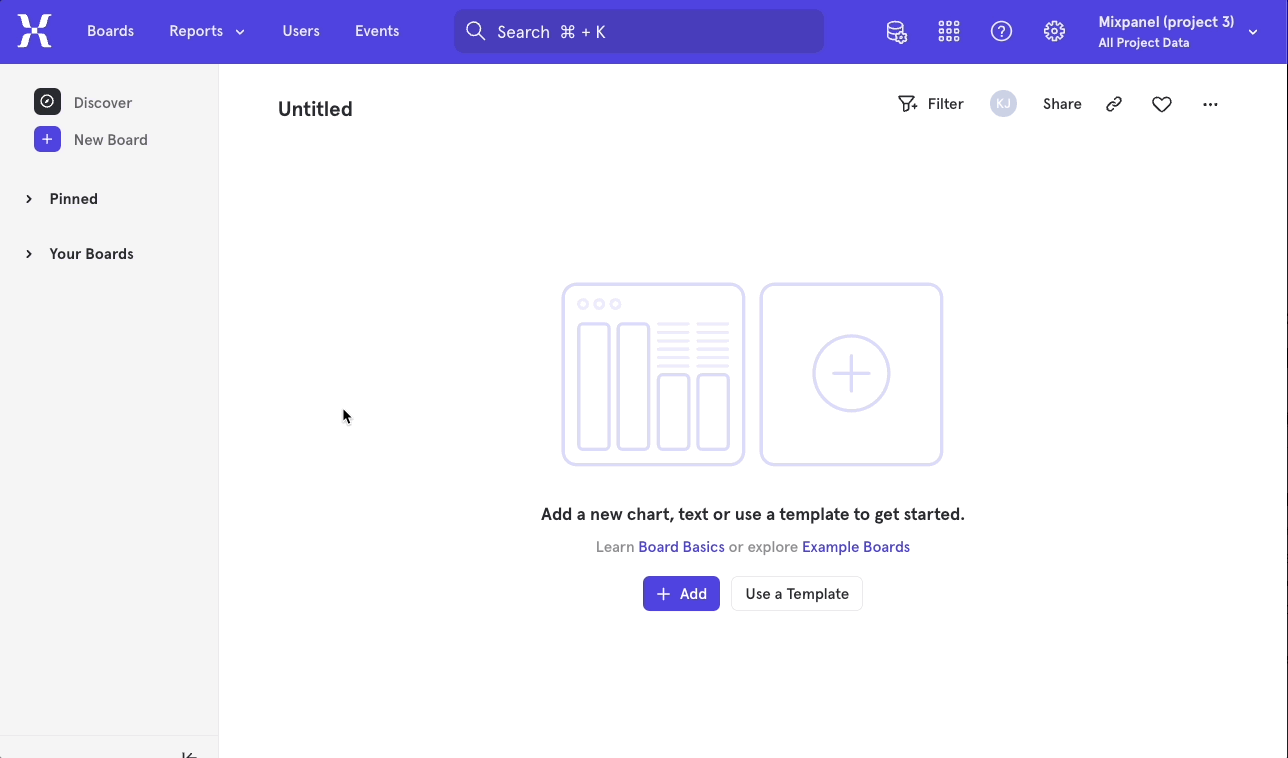Click the Share button

1062,104
